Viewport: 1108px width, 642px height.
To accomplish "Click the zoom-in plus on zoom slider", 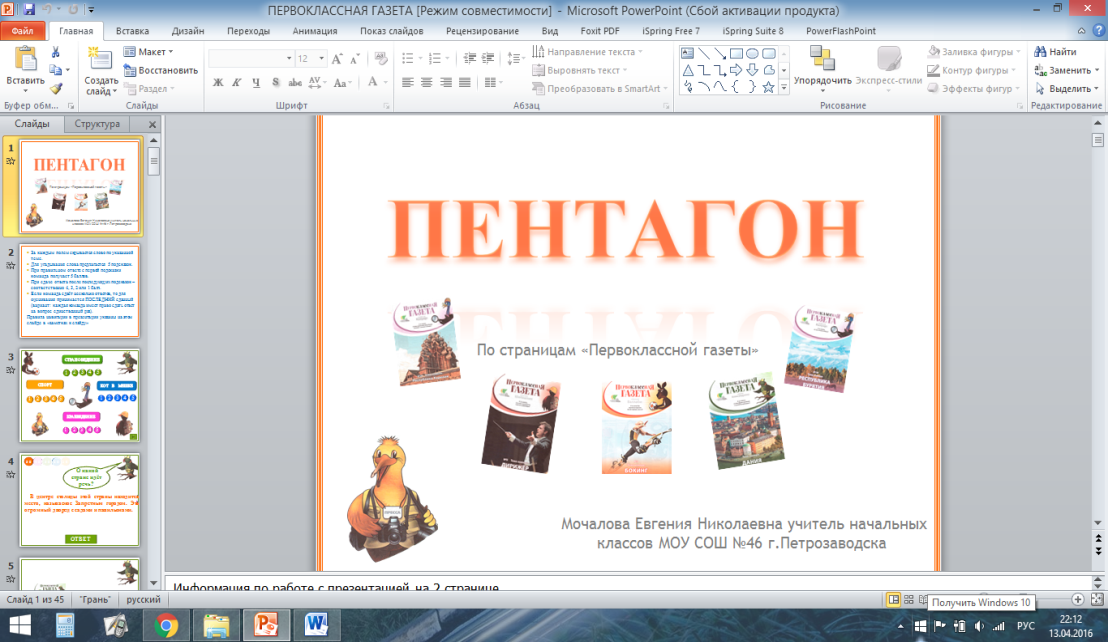I will click(1078, 600).
